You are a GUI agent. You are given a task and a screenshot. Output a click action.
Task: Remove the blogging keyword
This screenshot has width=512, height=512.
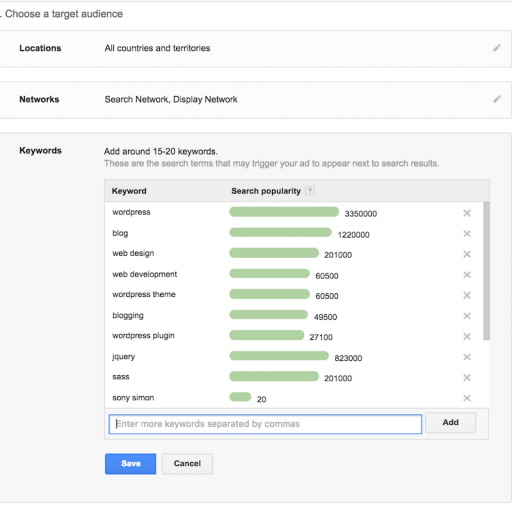pos(467,316)
